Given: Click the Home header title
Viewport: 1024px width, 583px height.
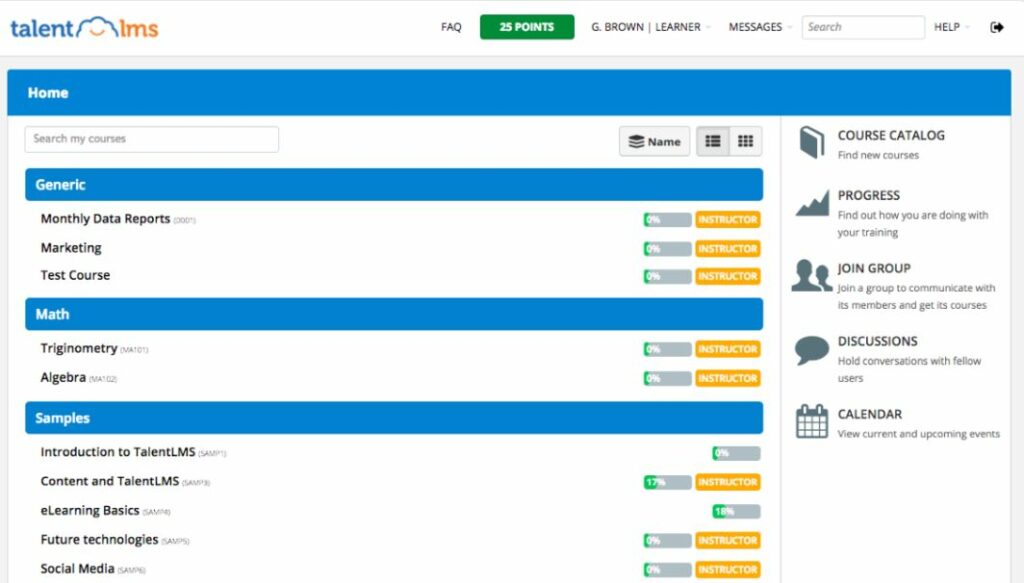Looking at the screenshot, I should (48, 93).
